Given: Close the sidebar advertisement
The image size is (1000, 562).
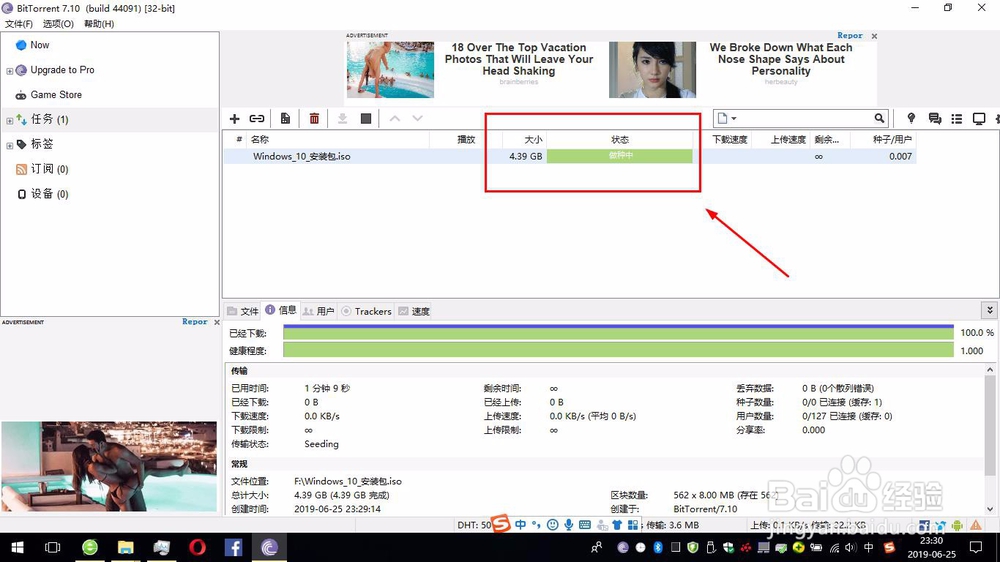Looking at the screenshot, I should 217,323.
